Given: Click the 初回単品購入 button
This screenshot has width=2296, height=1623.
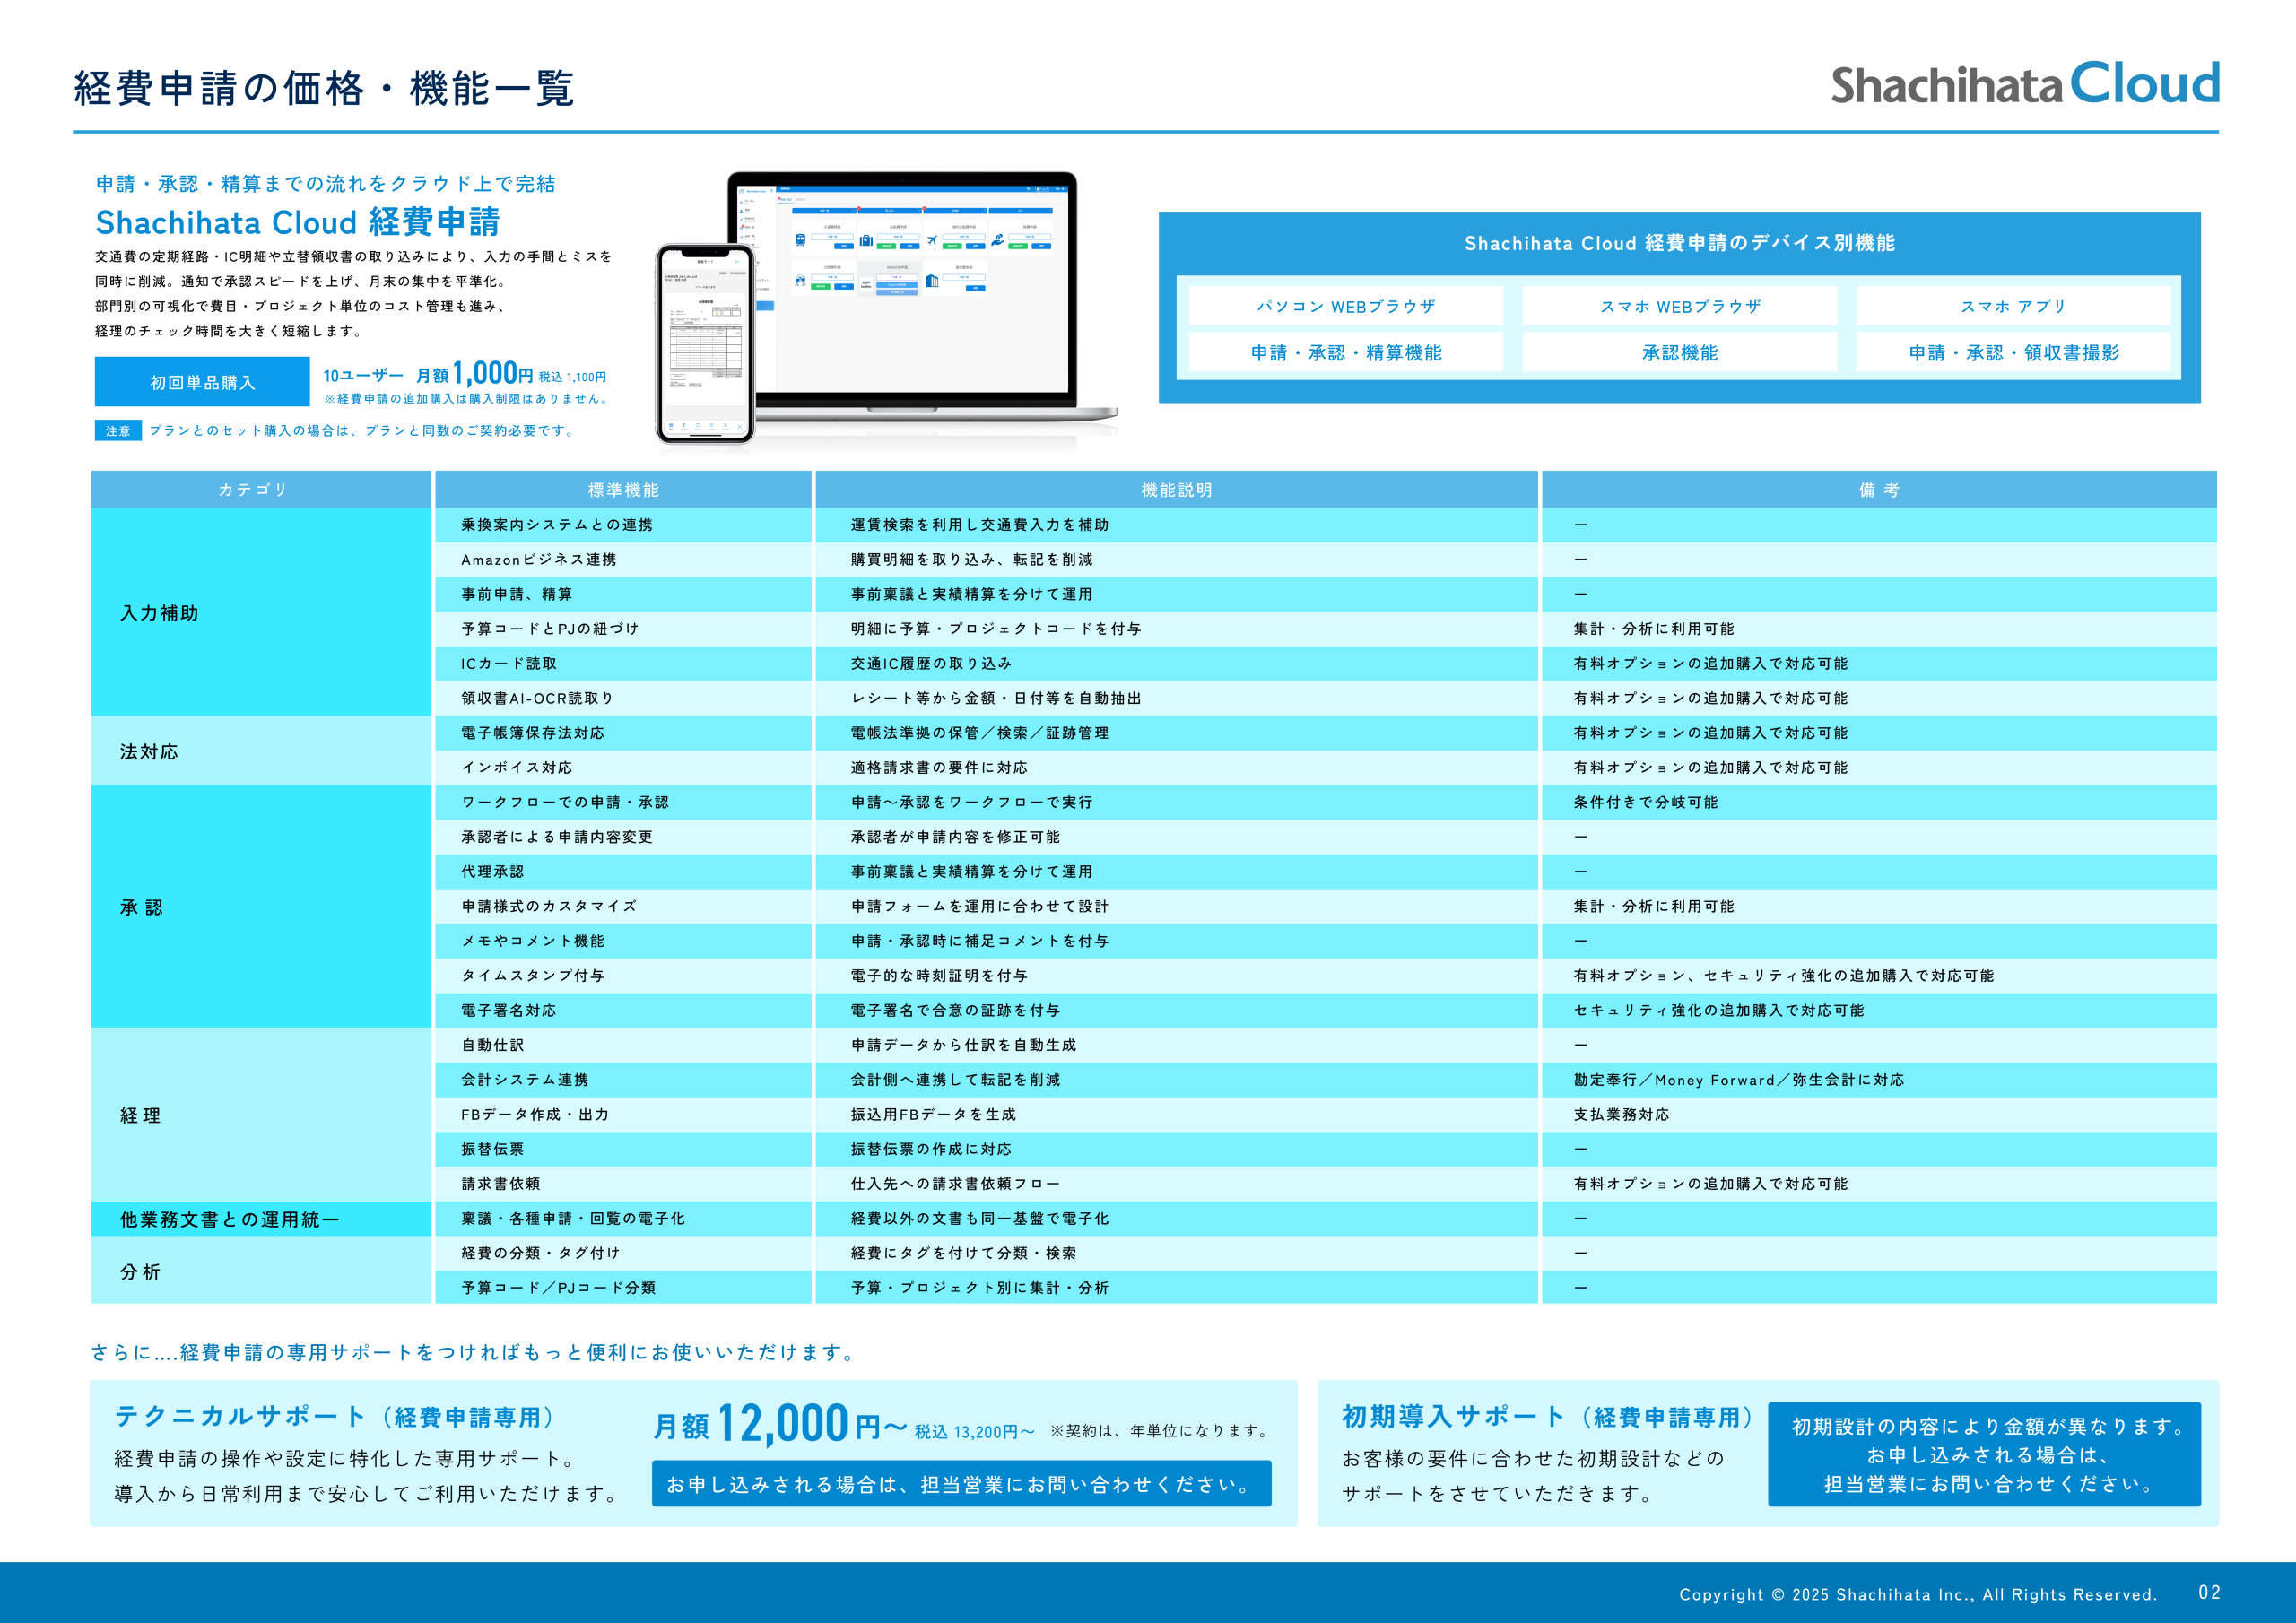Looking at the screenshot, I should click(202, 382).
